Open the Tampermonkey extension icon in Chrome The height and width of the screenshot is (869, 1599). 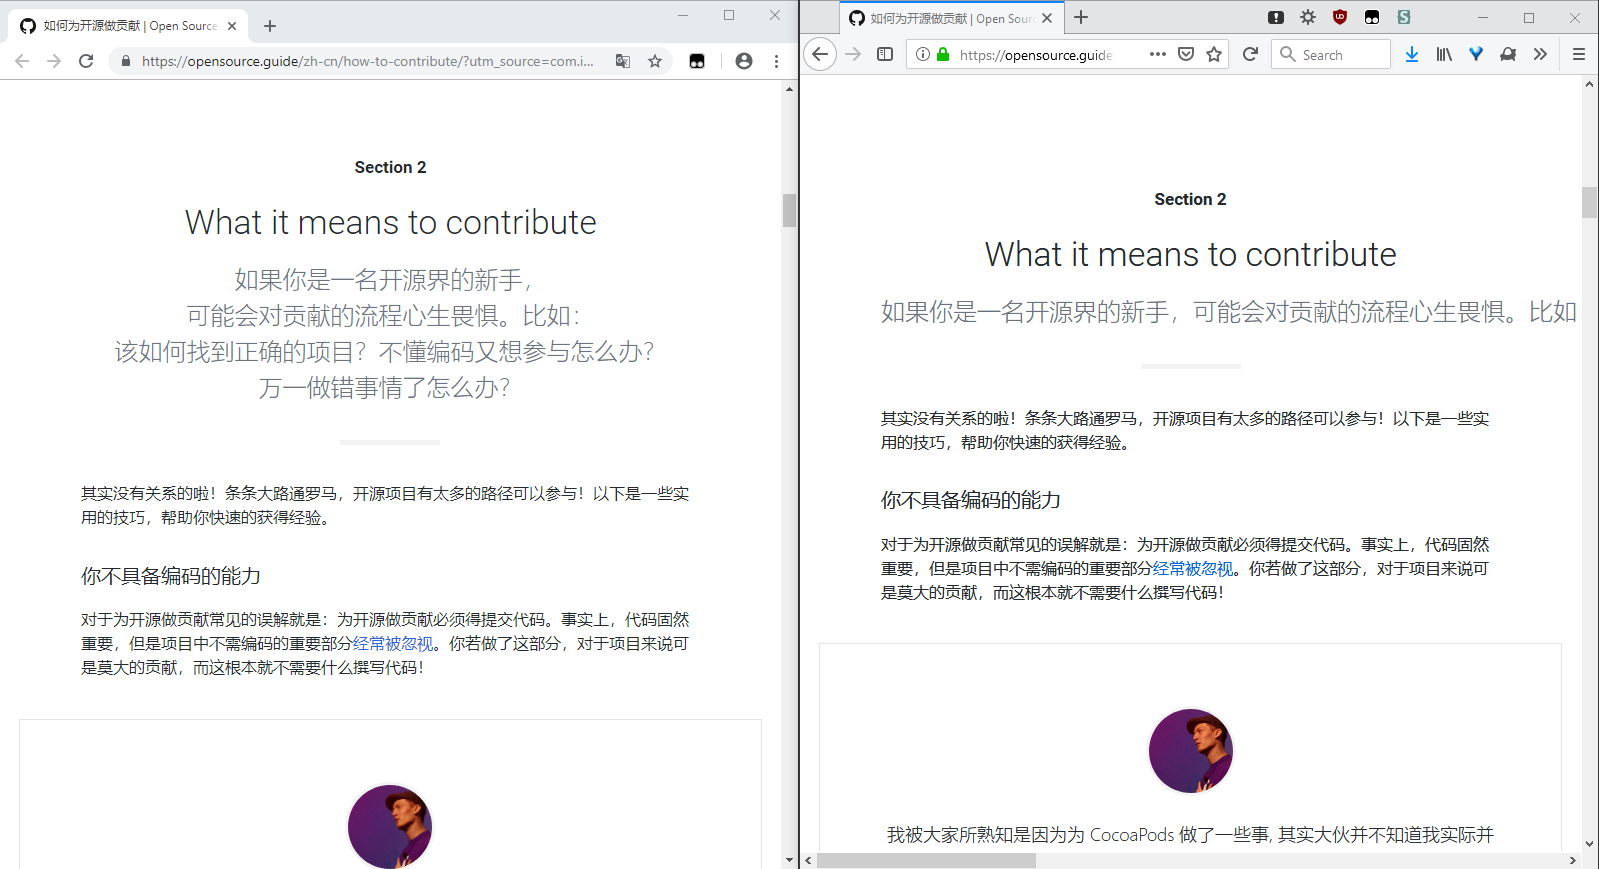697,61
